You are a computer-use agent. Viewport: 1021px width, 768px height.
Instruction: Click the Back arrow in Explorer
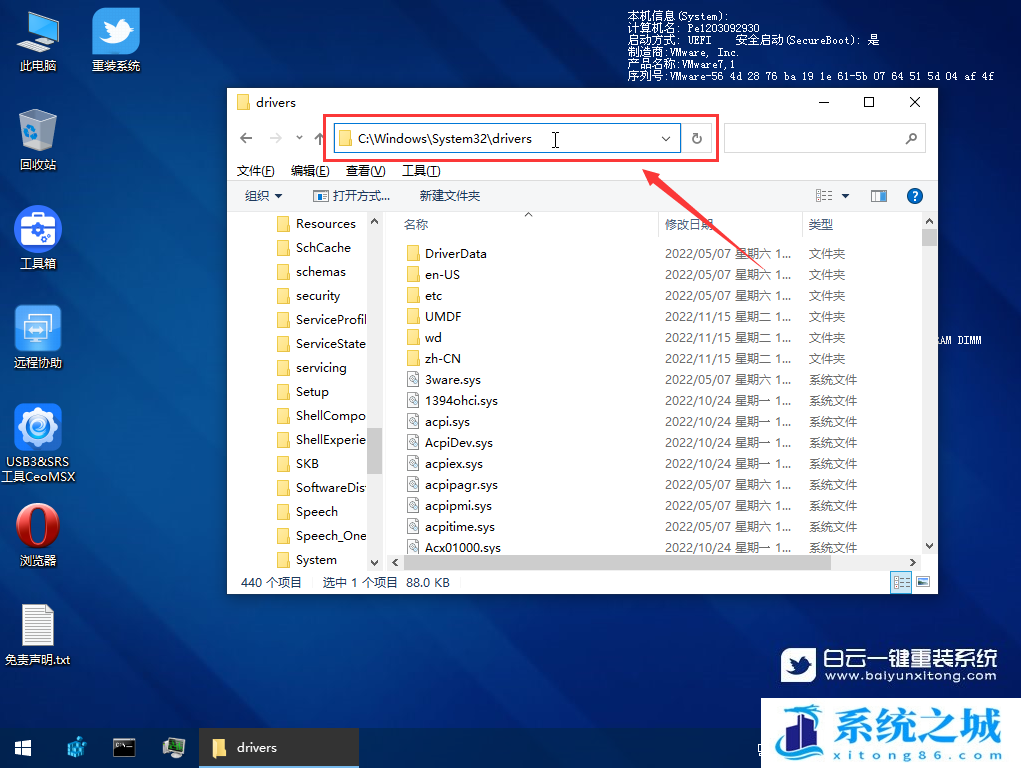click(x=246, y=138)
